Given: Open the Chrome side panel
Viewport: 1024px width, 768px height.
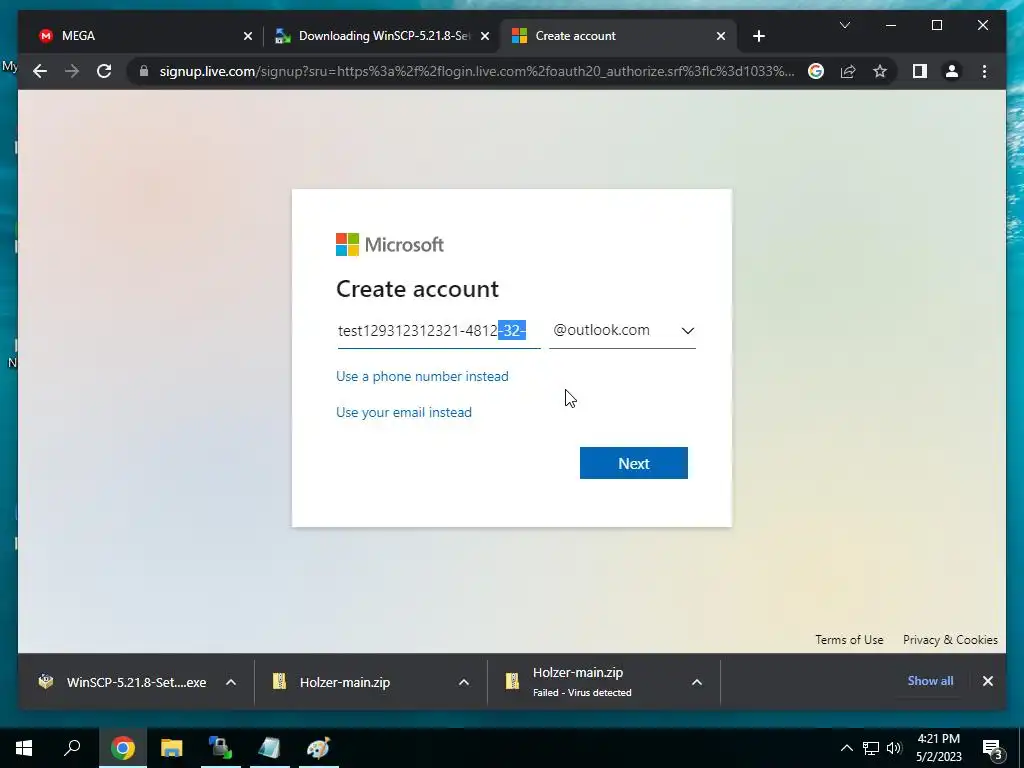Looking at the screenshot, I should point(920,71).
